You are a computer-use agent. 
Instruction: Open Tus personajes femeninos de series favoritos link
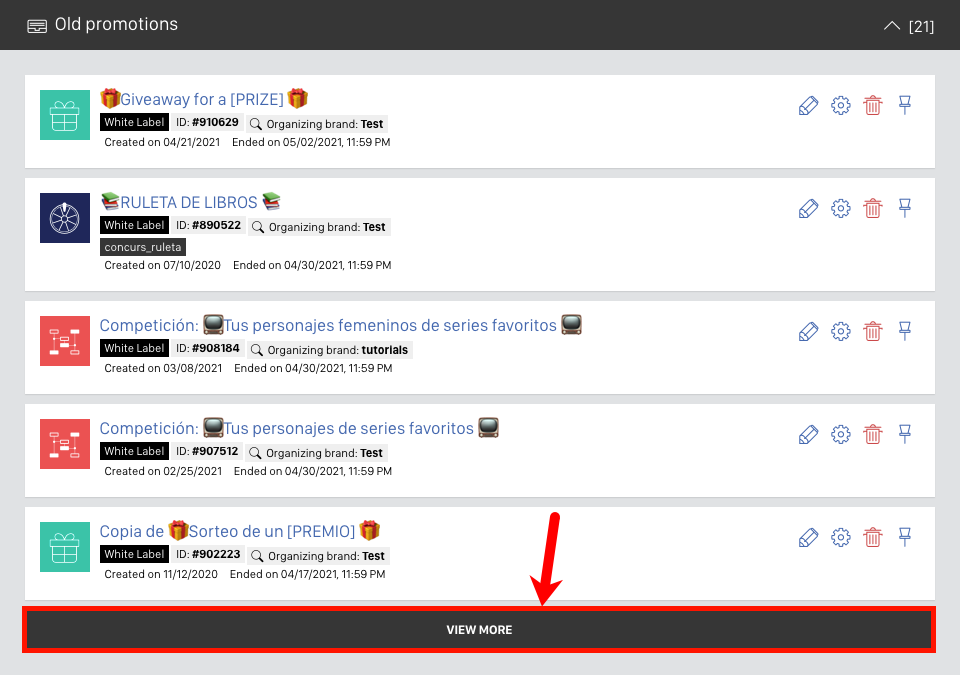341,325
